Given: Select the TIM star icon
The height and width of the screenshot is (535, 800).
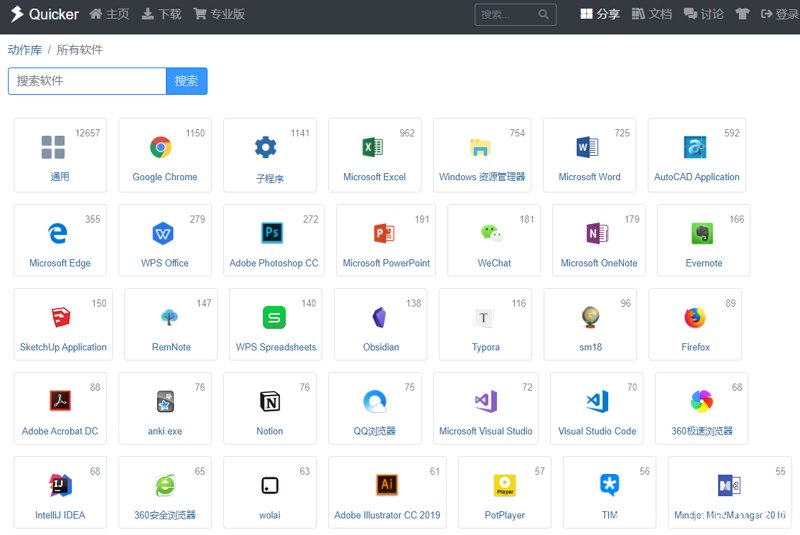Looking at the screenshot, I should click(x=610, y=485).
